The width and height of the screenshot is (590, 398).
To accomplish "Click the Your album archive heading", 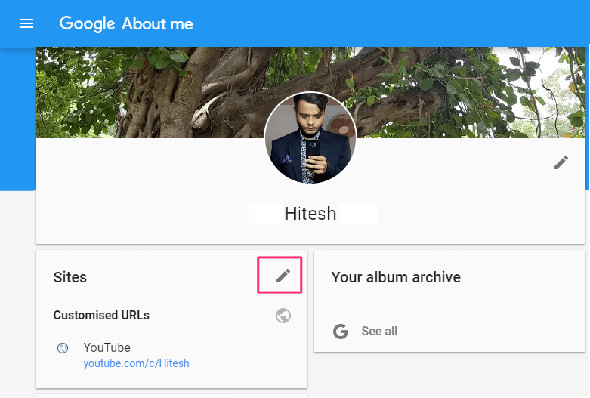I will 396,277.
